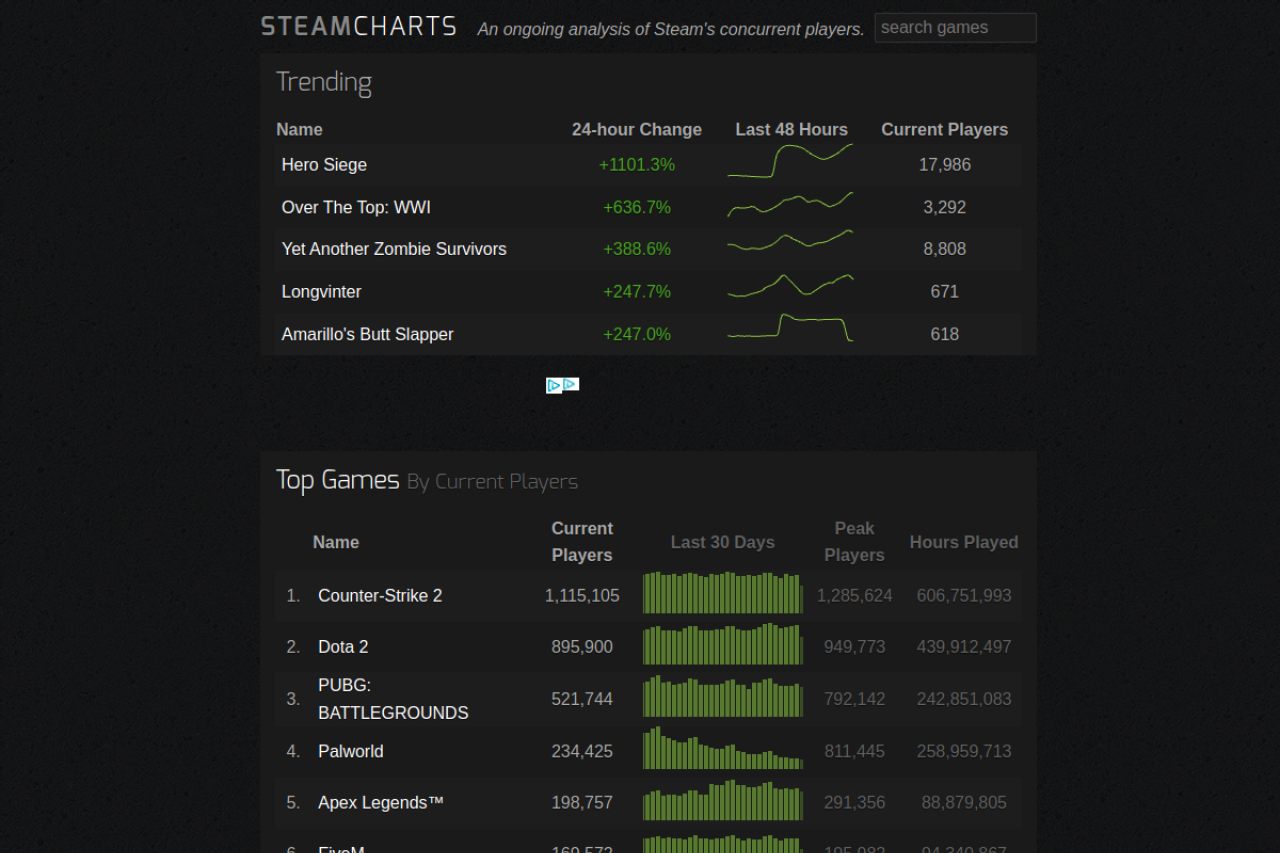
Task: Click the Dota 2 30-day bar chart
Action: pyautogui.click(x=723, y=644)
